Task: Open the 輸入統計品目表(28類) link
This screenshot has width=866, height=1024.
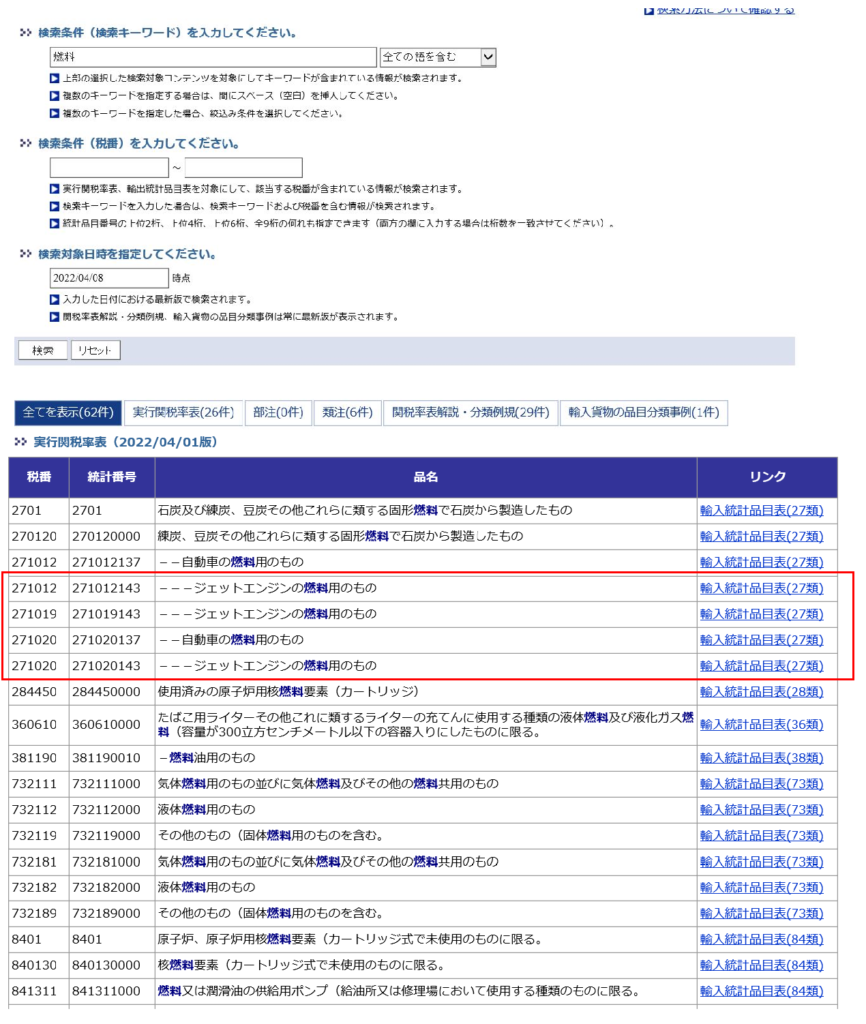Action: 761,692
